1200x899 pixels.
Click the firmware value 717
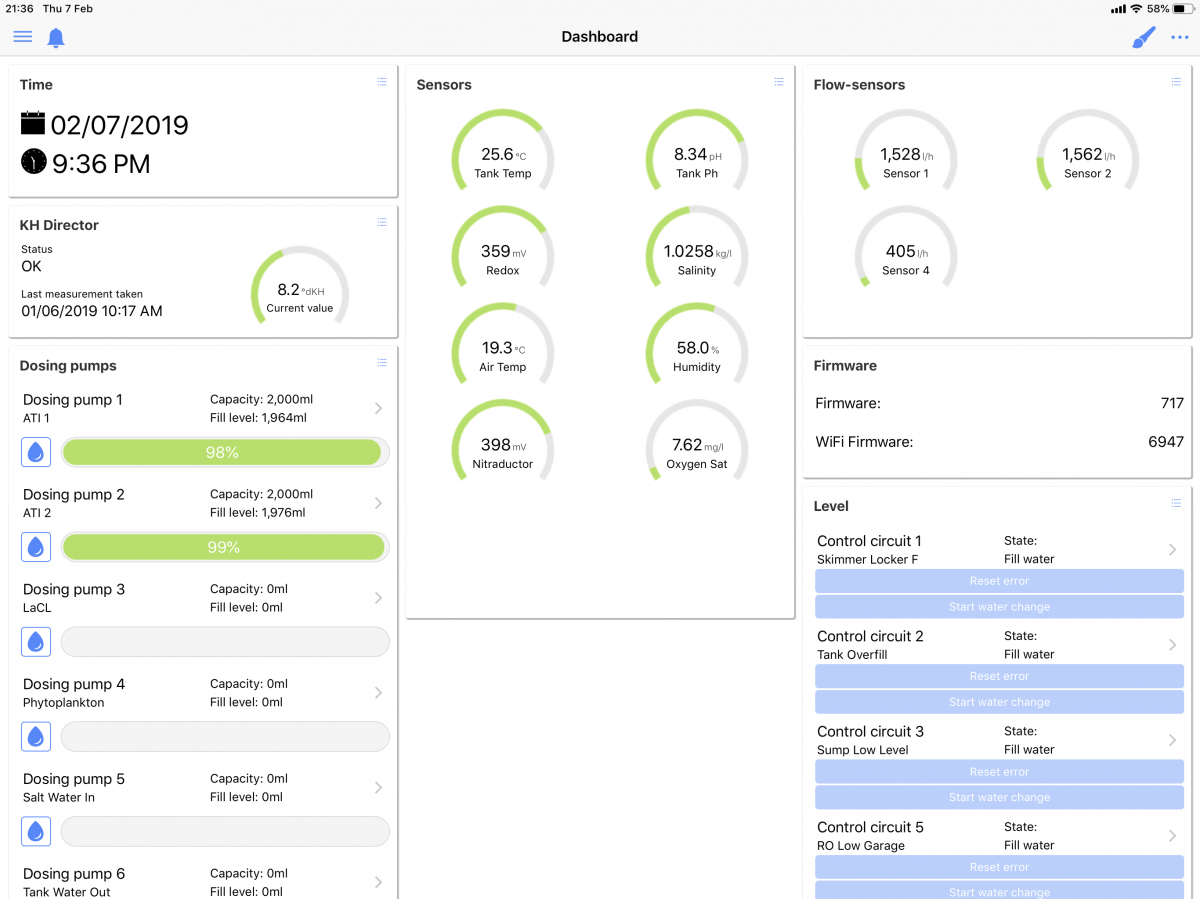pyautogui.click(x=1173, y=404)
